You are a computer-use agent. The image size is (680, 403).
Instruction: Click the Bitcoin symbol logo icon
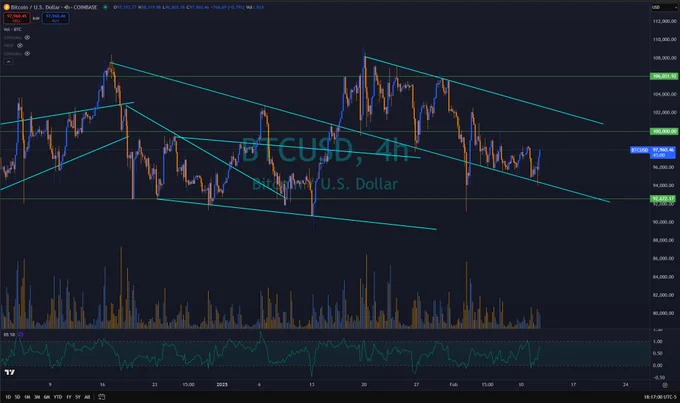click(x=7, y=7)
